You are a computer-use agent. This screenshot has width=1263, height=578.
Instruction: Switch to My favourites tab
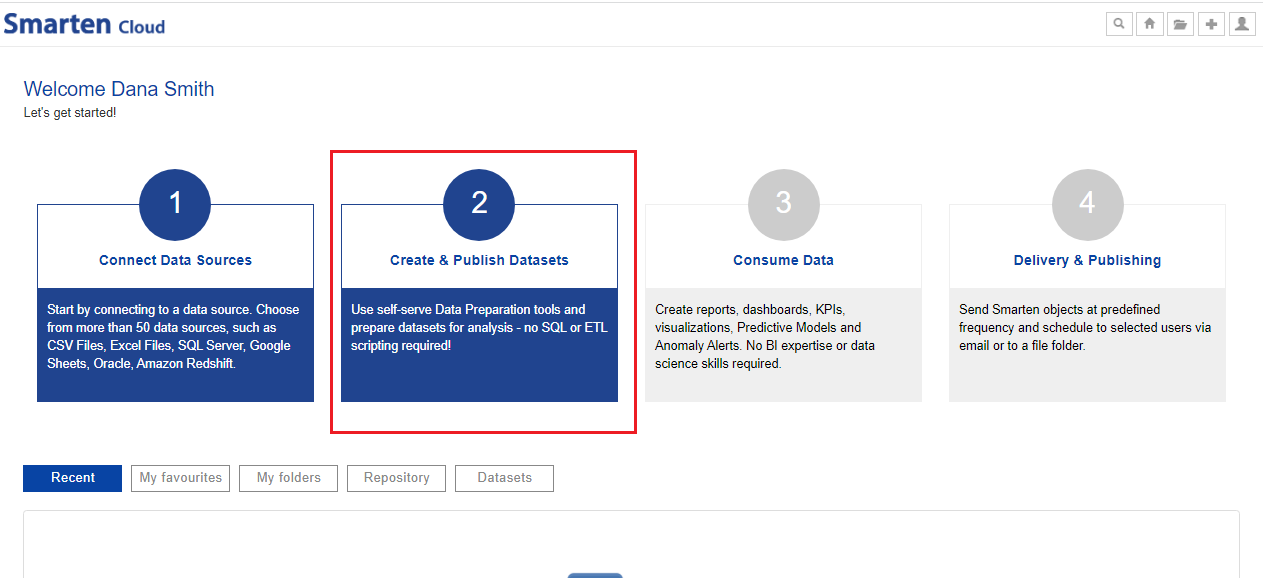[x=180, y=478]
